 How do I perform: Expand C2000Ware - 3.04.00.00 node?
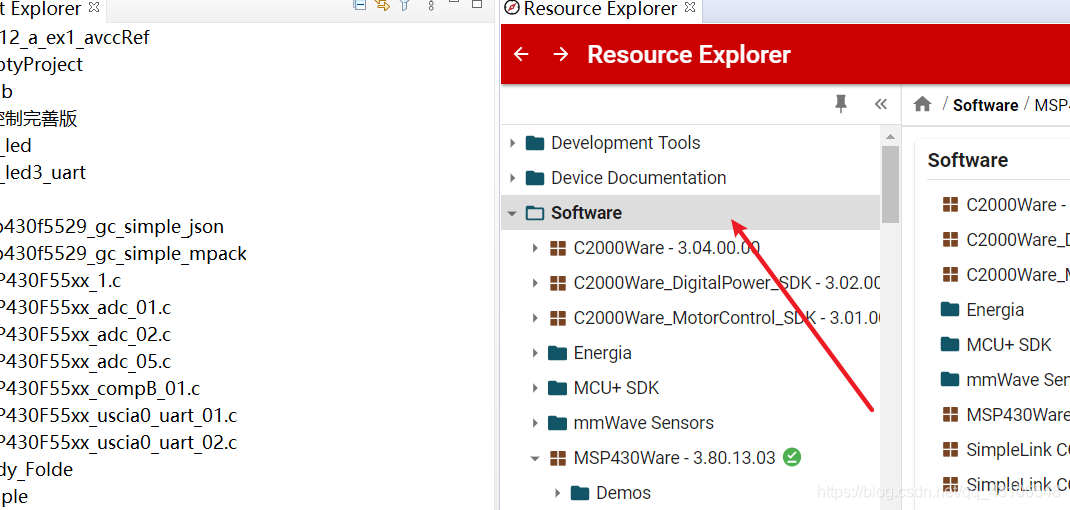click(535, 249)
